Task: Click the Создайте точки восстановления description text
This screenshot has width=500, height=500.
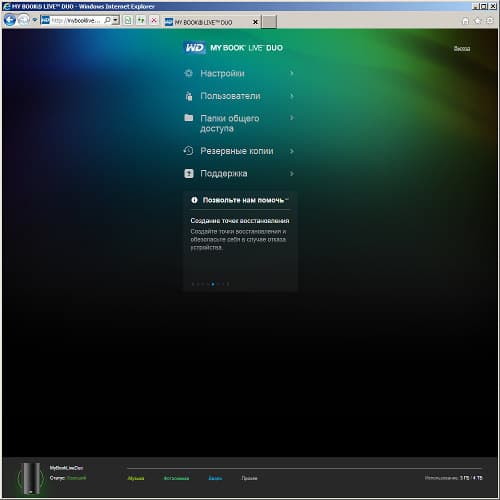Action: (238, 239)
